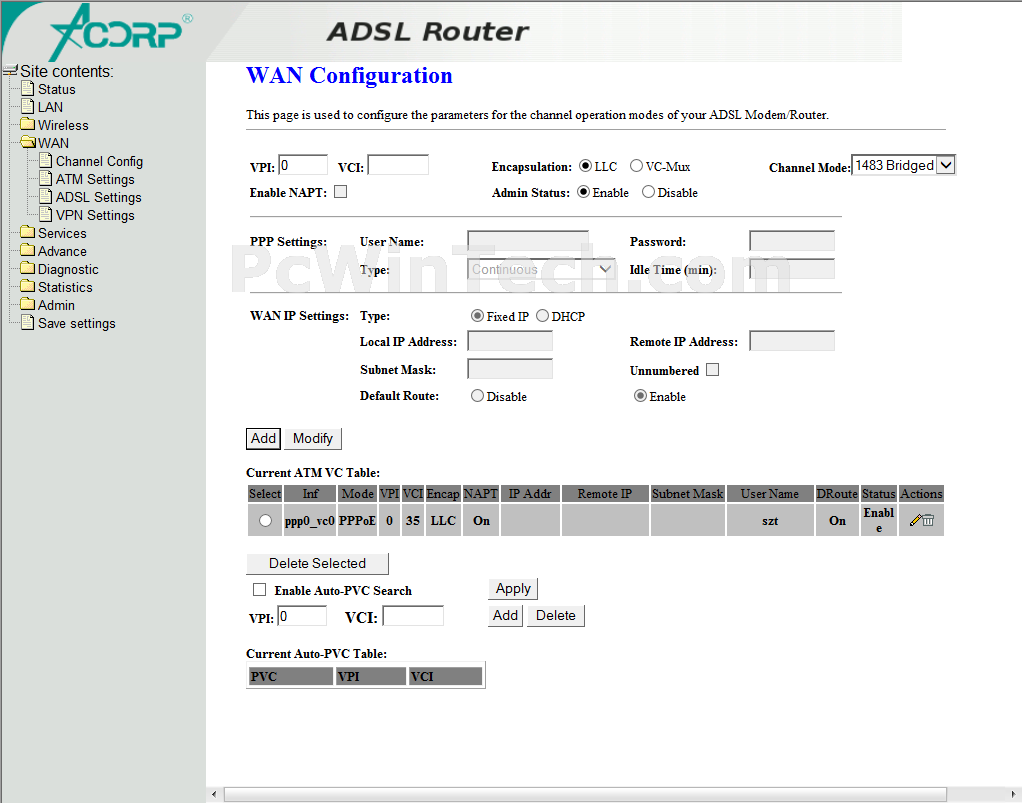The height and width of the screenshot is (803, 1022).
Task: Click the pencil edit icon in ATM VC table
Action: 915,520
